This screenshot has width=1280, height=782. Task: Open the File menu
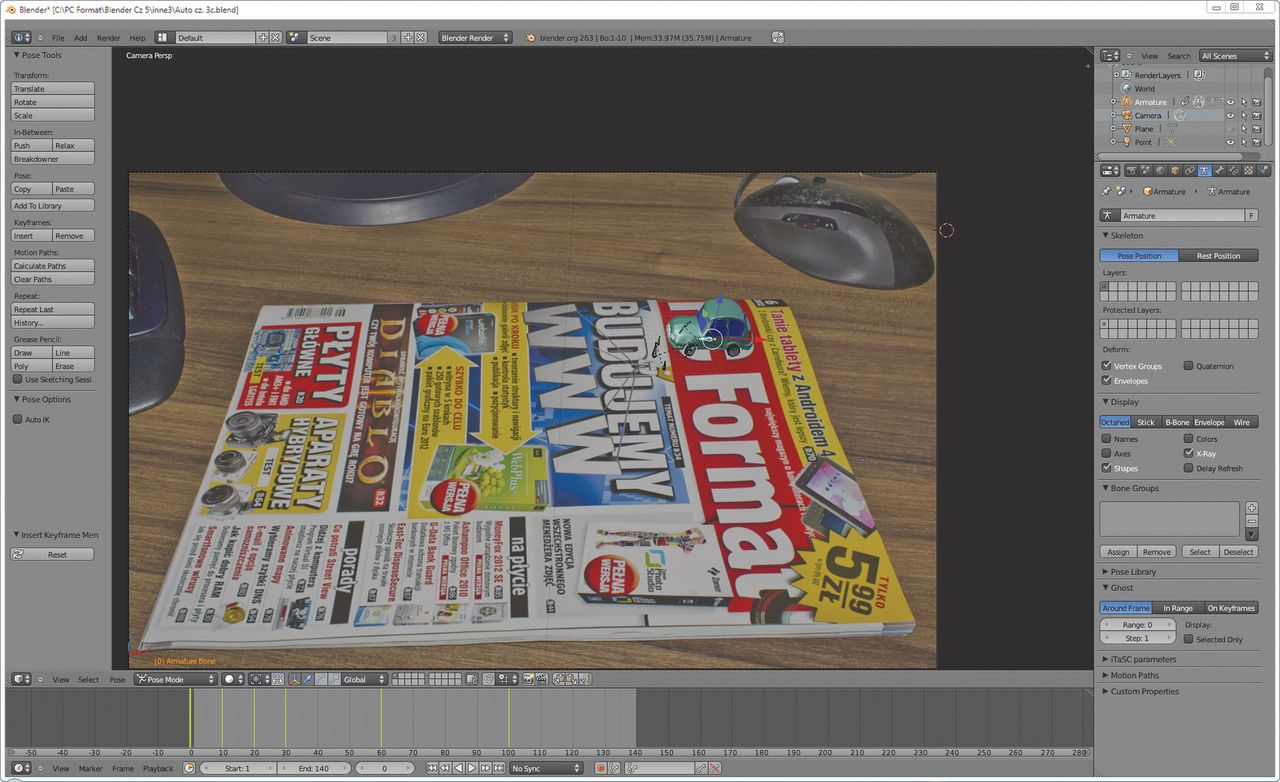coord(58,38)
